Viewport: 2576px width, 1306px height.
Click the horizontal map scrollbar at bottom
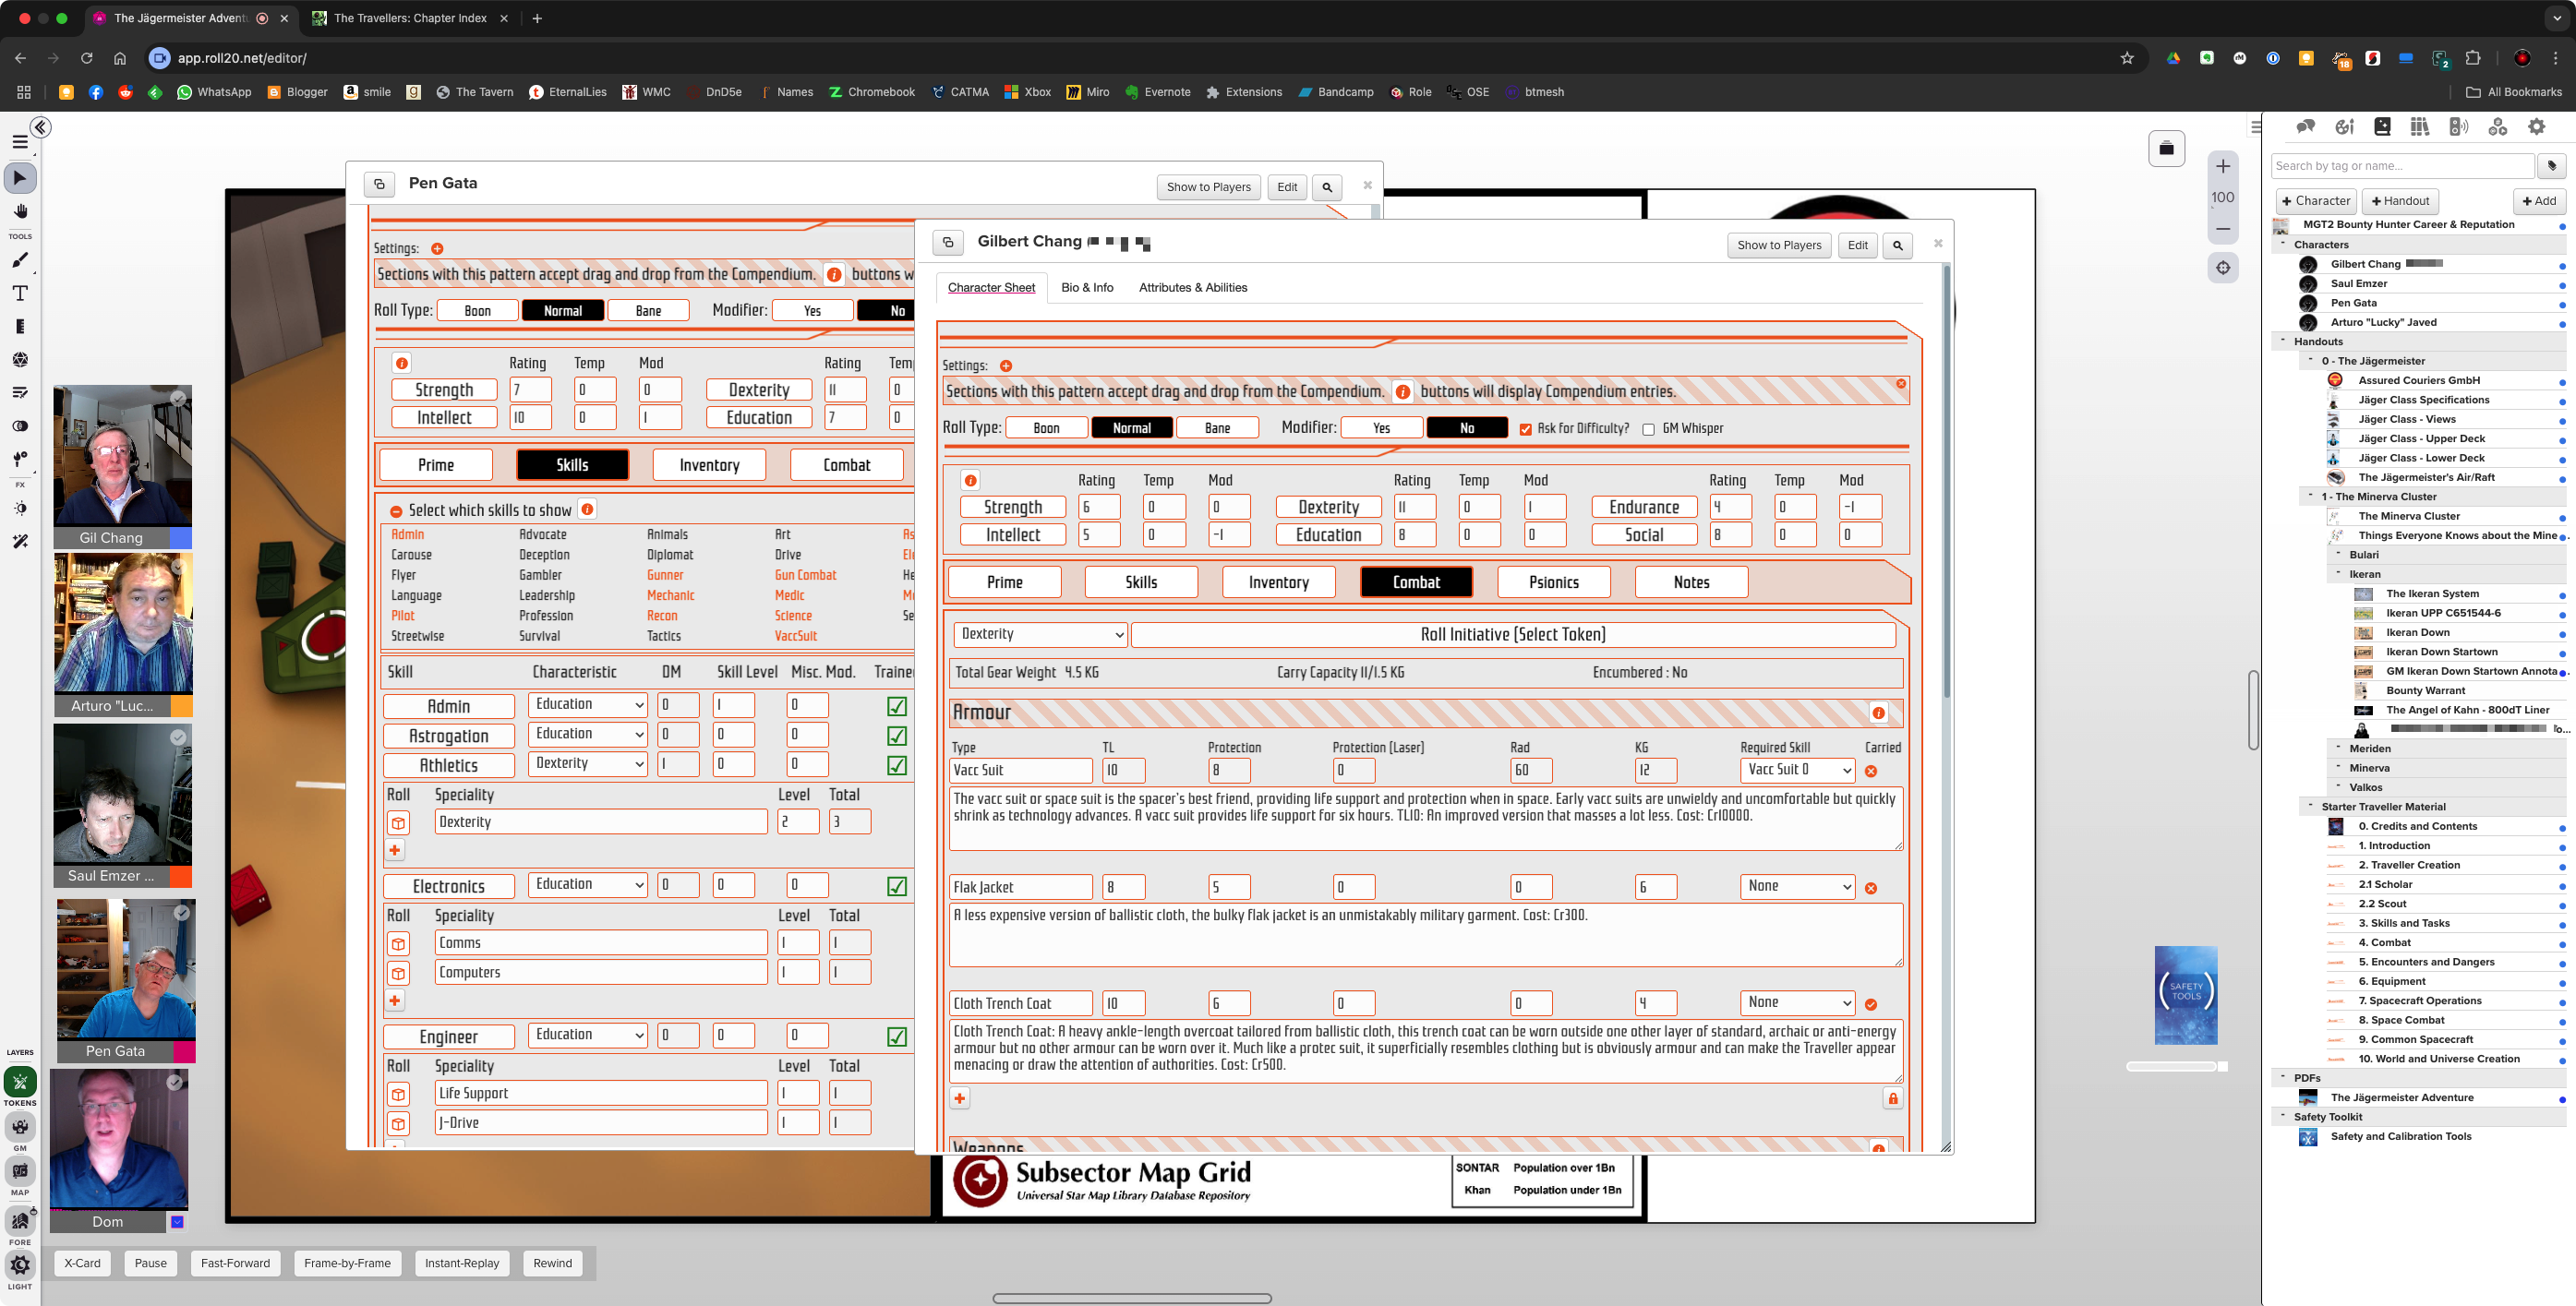click(1132, 1298)
